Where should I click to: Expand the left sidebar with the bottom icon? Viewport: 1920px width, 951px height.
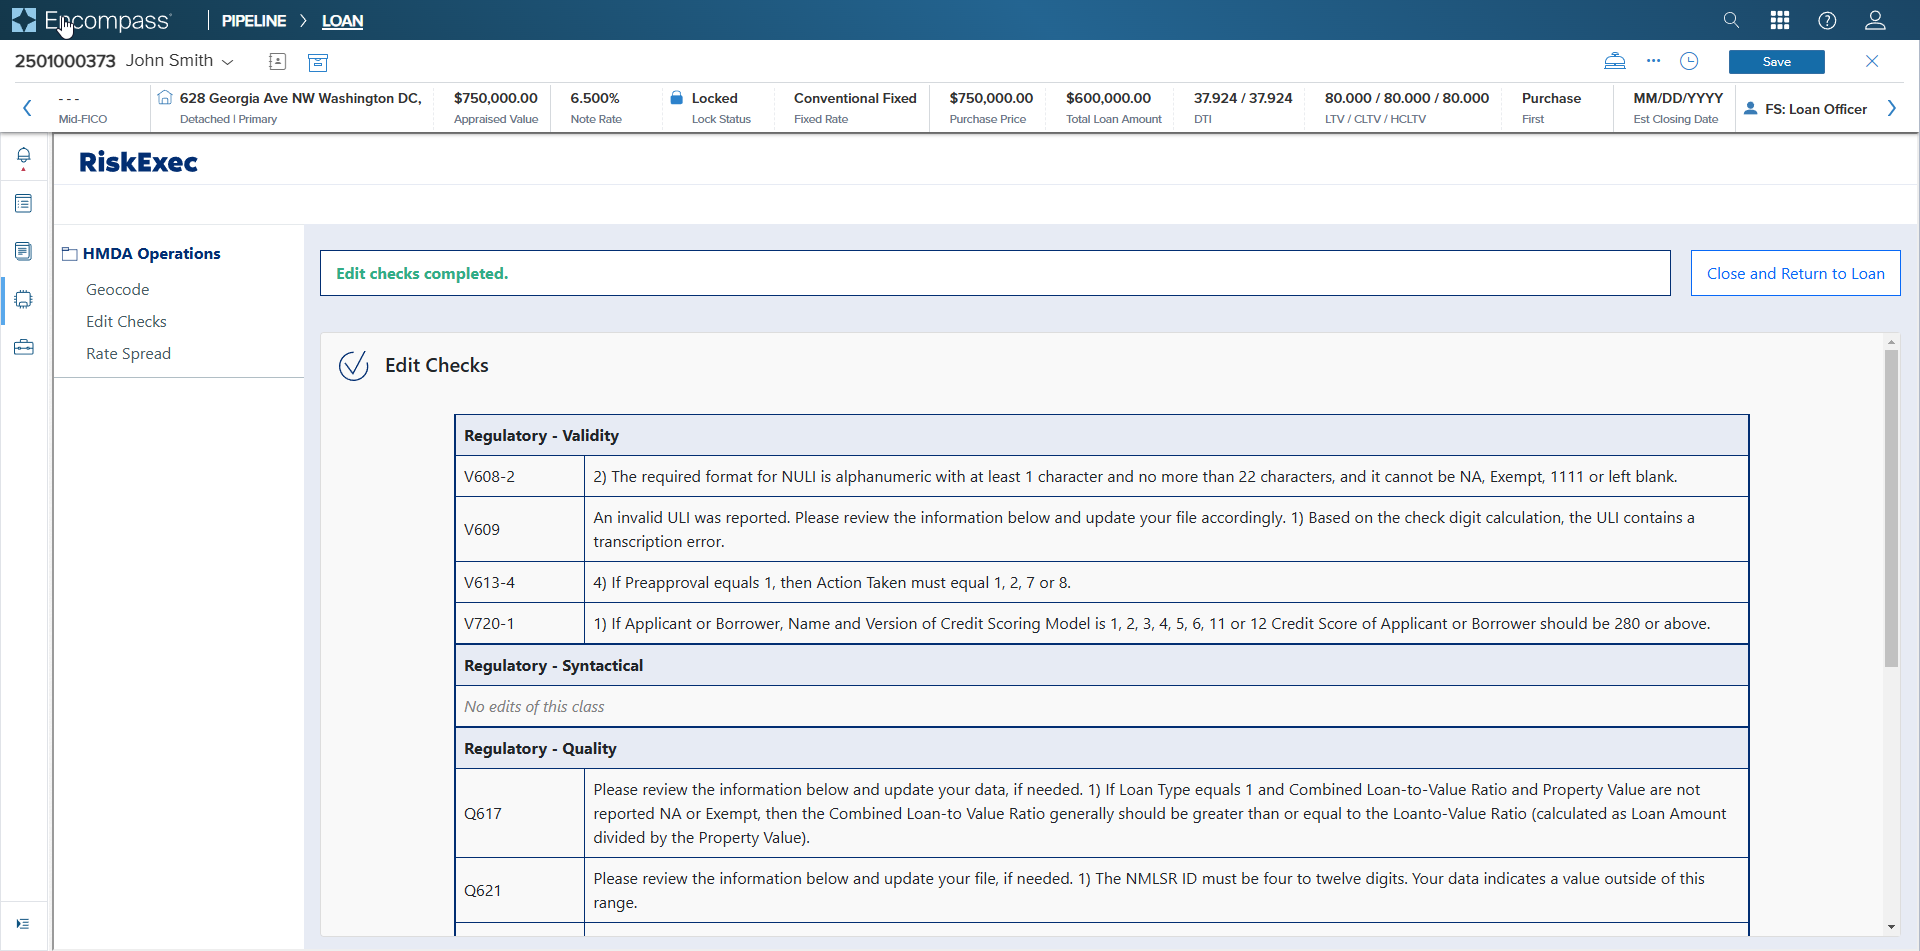coord(23,924)
